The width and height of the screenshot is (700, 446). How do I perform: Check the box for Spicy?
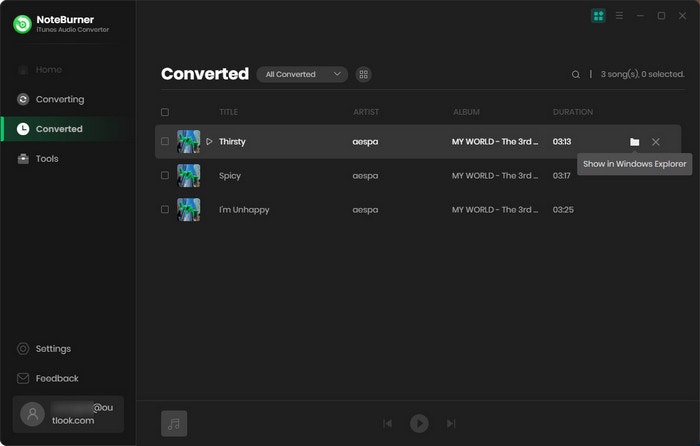[165, 175]
